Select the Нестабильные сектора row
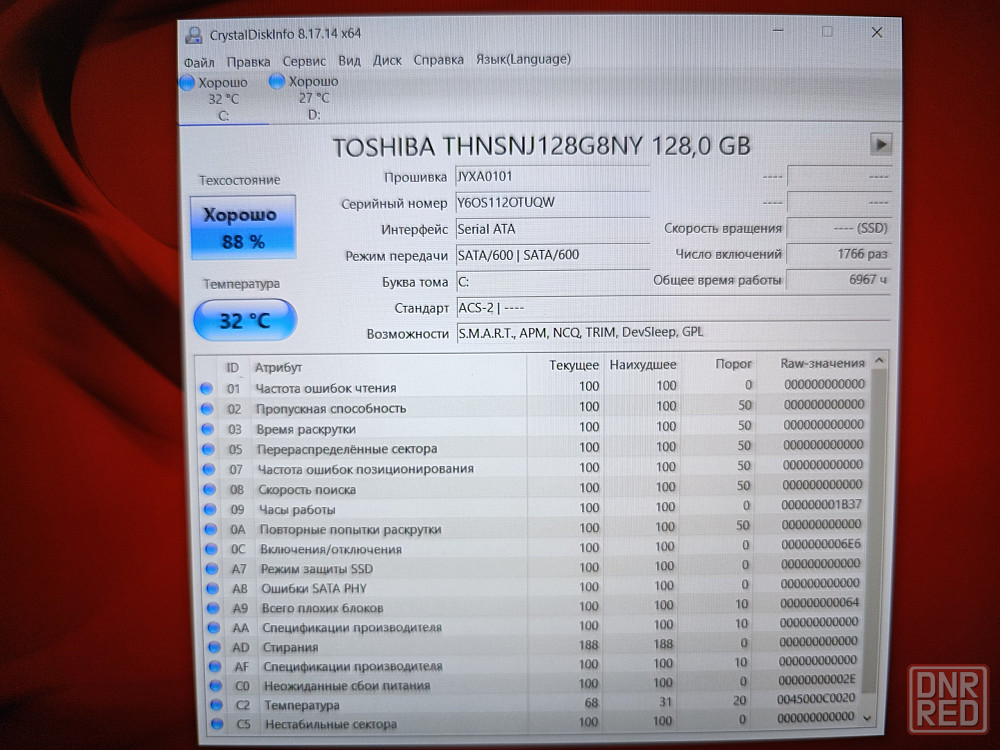The image size is (1000, 750). pyautogui.click(x=534, y=721)
